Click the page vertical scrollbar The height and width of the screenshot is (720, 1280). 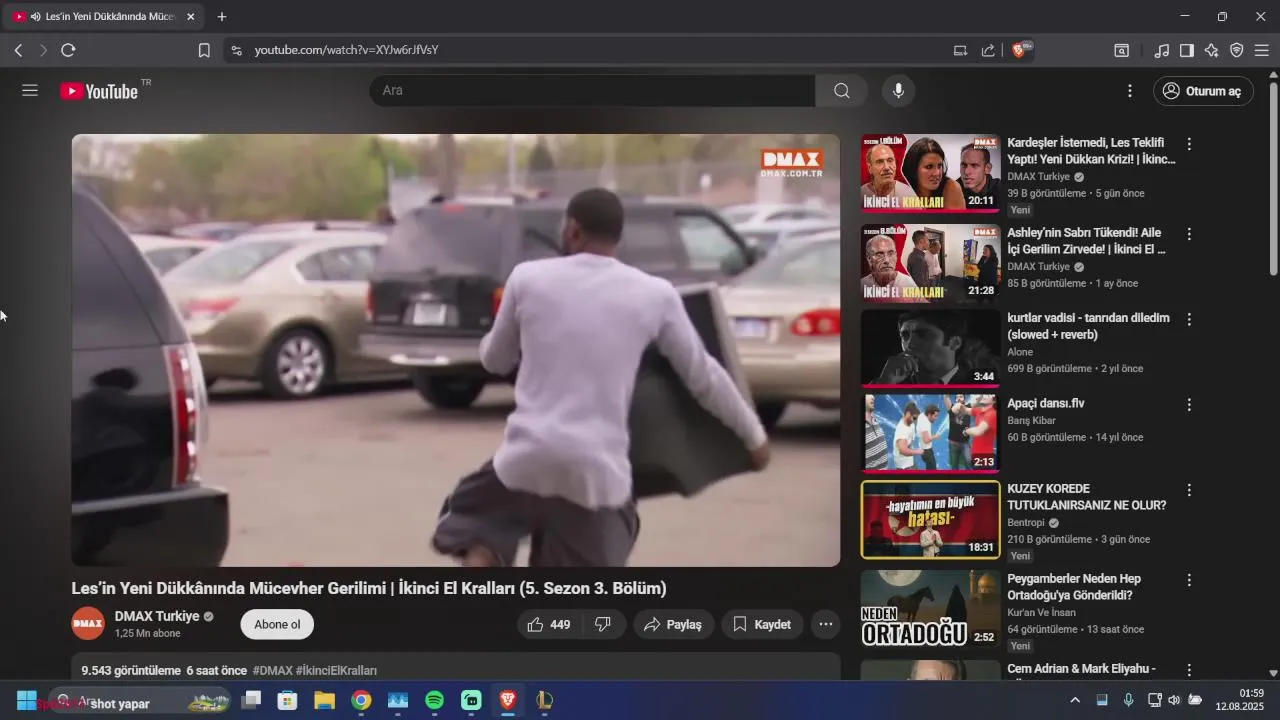point(1273,180)
